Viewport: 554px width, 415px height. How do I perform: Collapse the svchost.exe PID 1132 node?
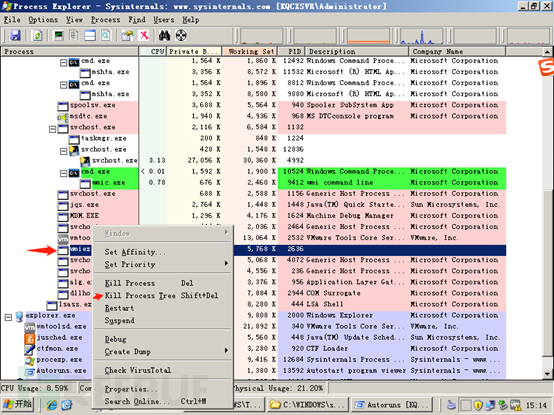tap(52, 129)
